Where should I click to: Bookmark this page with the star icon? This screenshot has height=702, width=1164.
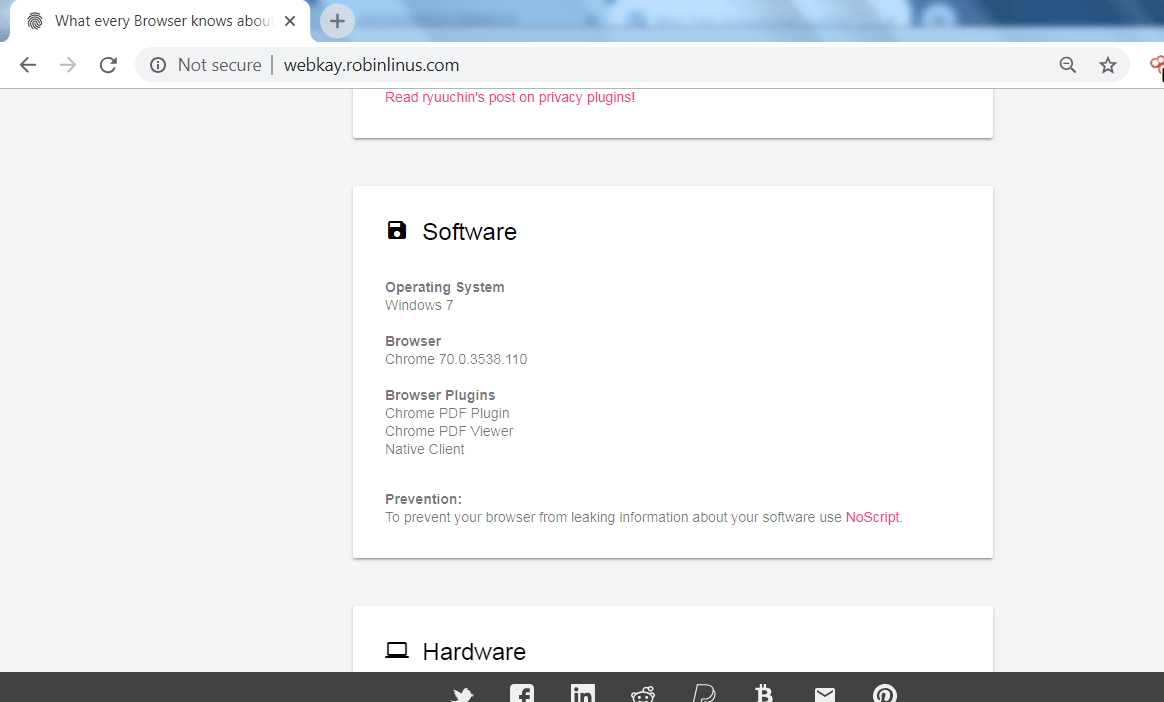click(1108, 65)
